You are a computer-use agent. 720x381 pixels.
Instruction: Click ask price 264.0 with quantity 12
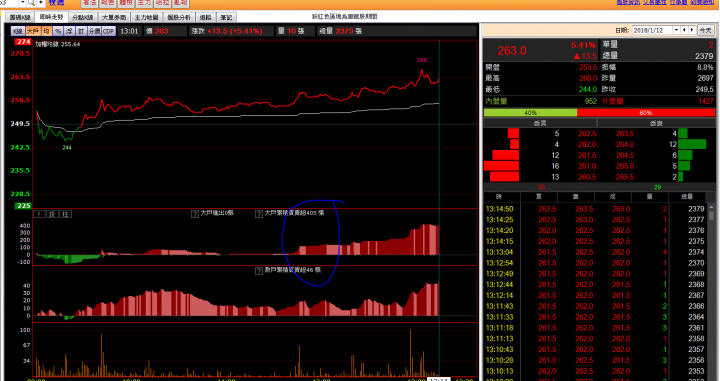click(x=625, y=145)
